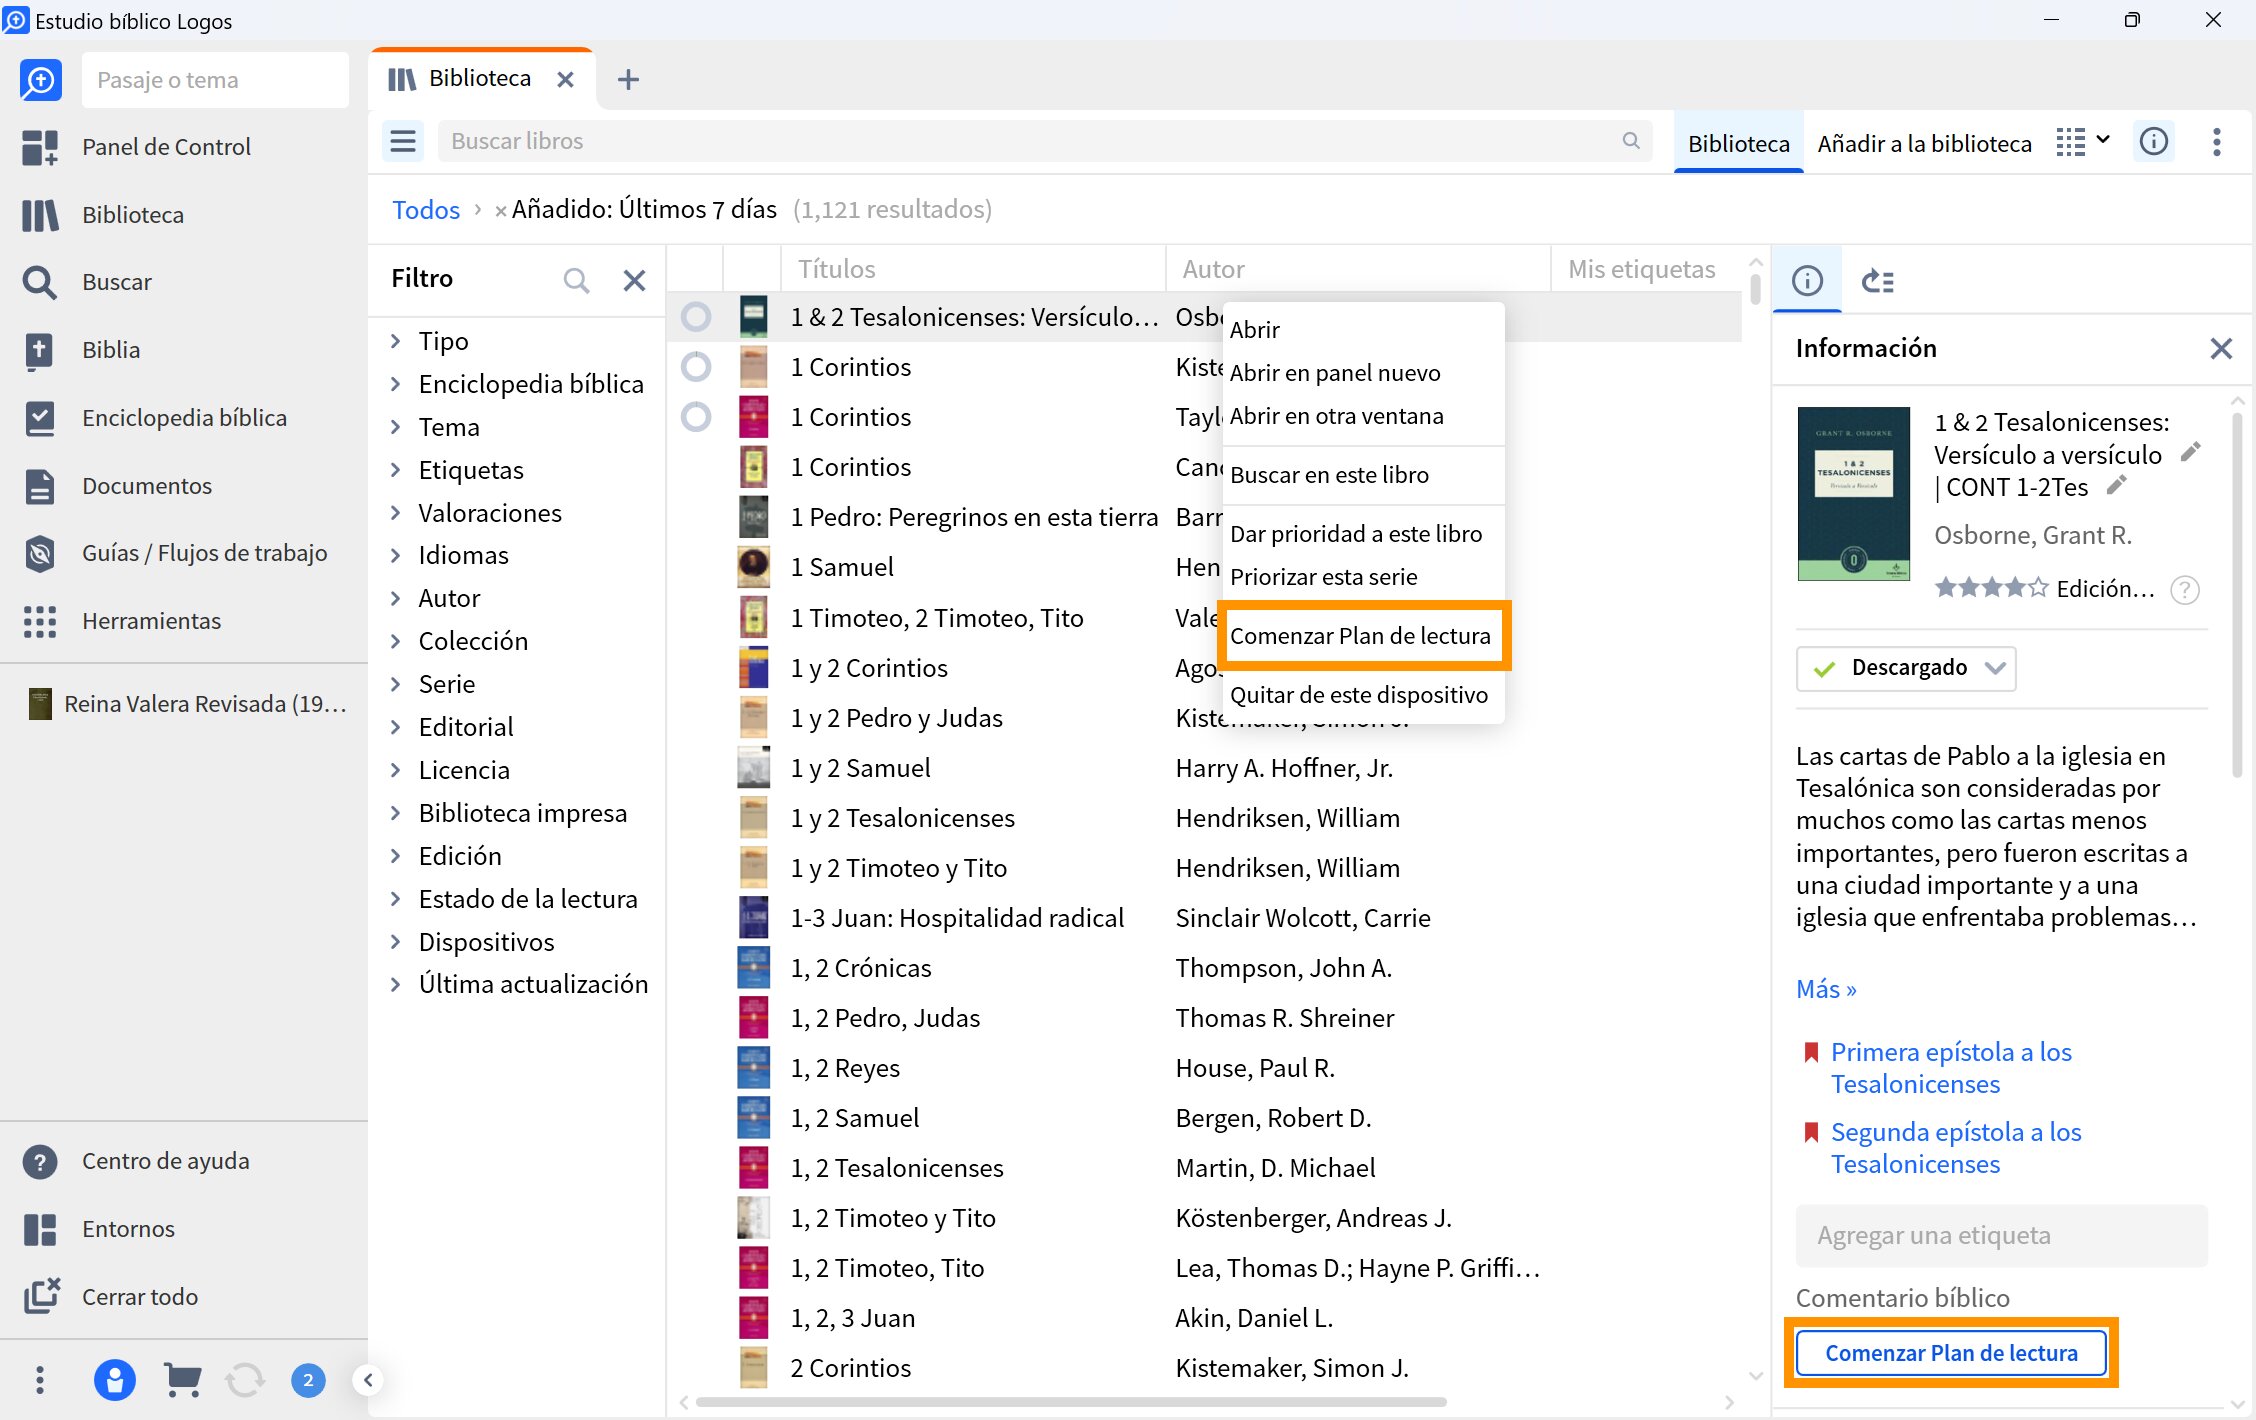Open the Más » link
This screenshot has height=1420, width=2256.
pos(1826,989)
